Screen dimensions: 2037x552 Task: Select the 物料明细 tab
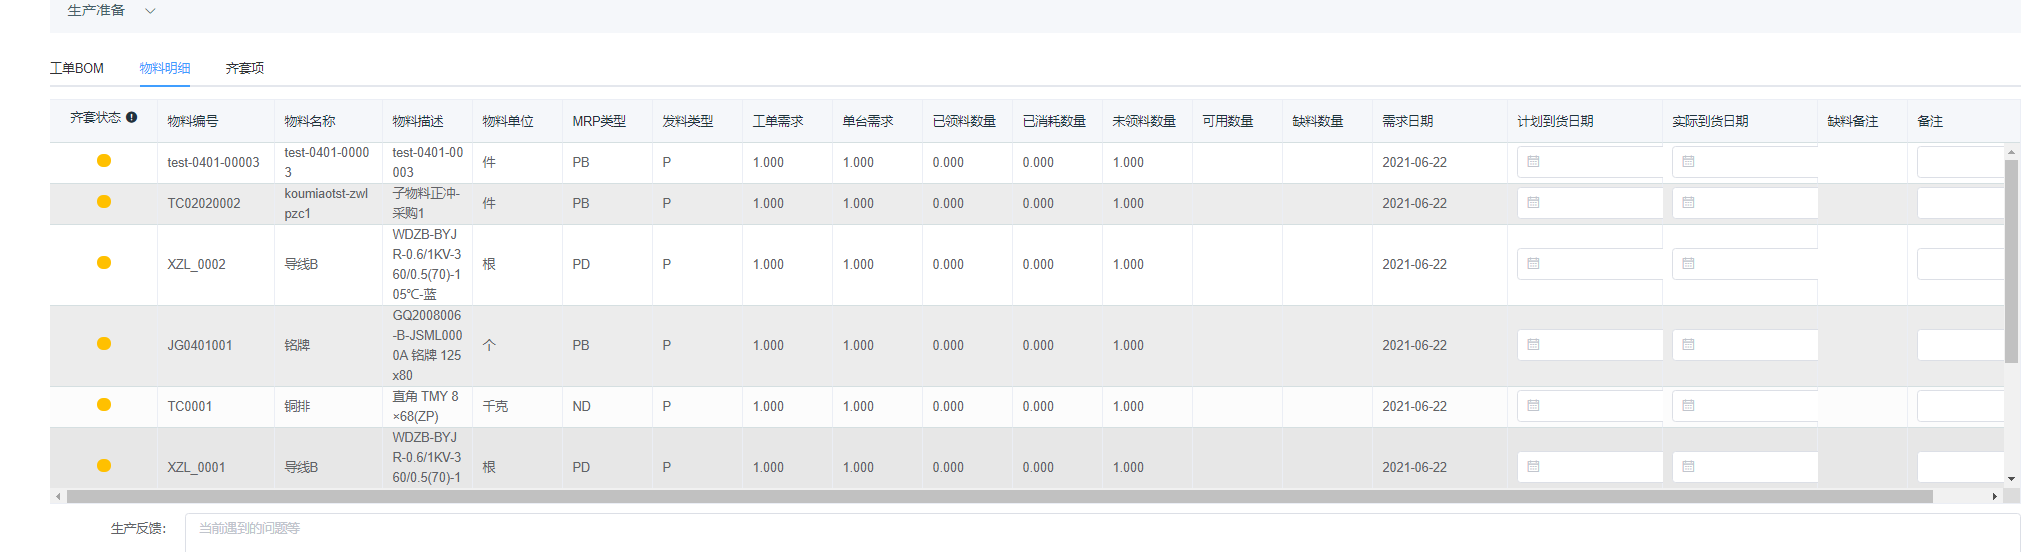pyautogui.click(x=165, y=68)
